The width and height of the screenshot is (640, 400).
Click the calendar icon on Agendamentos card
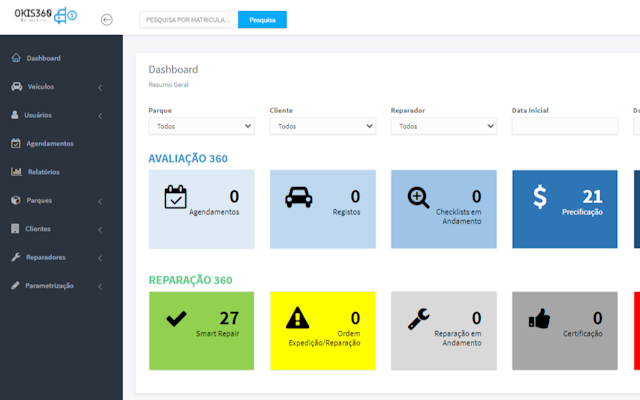(176, 197)
